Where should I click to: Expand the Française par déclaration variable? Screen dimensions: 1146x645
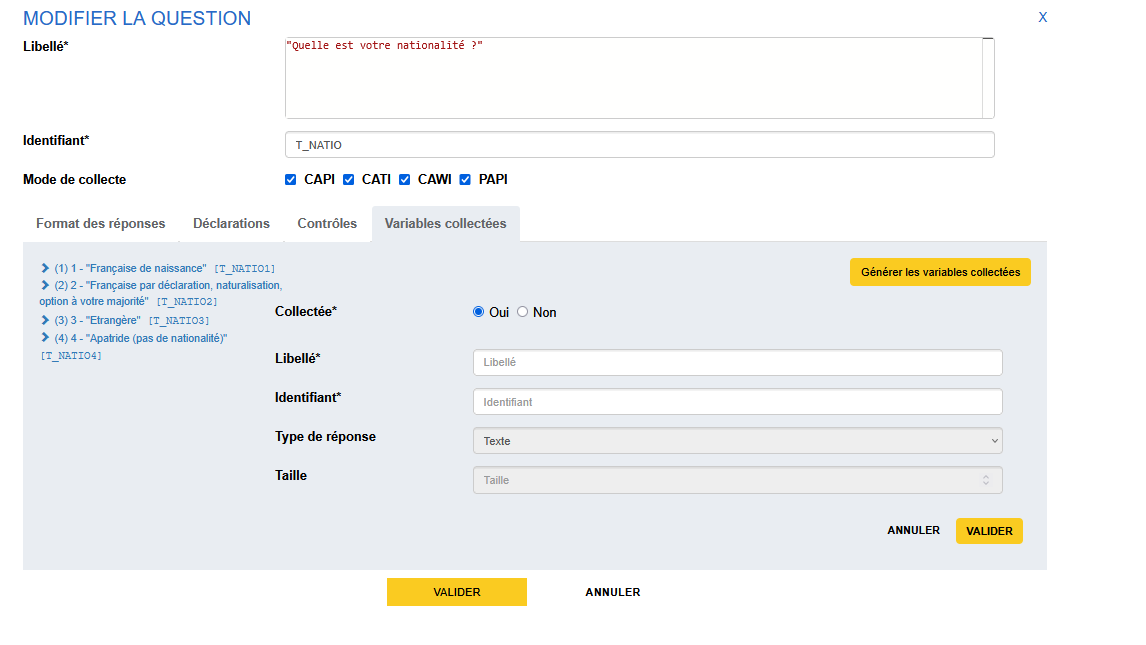(46, 285)
